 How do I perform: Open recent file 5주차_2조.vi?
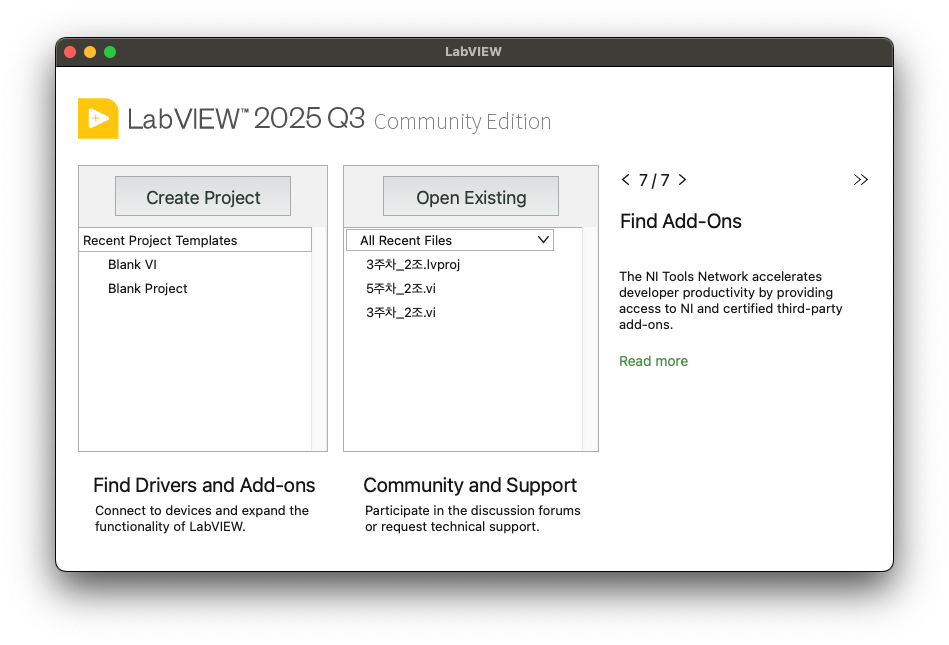tap(401, 289)
